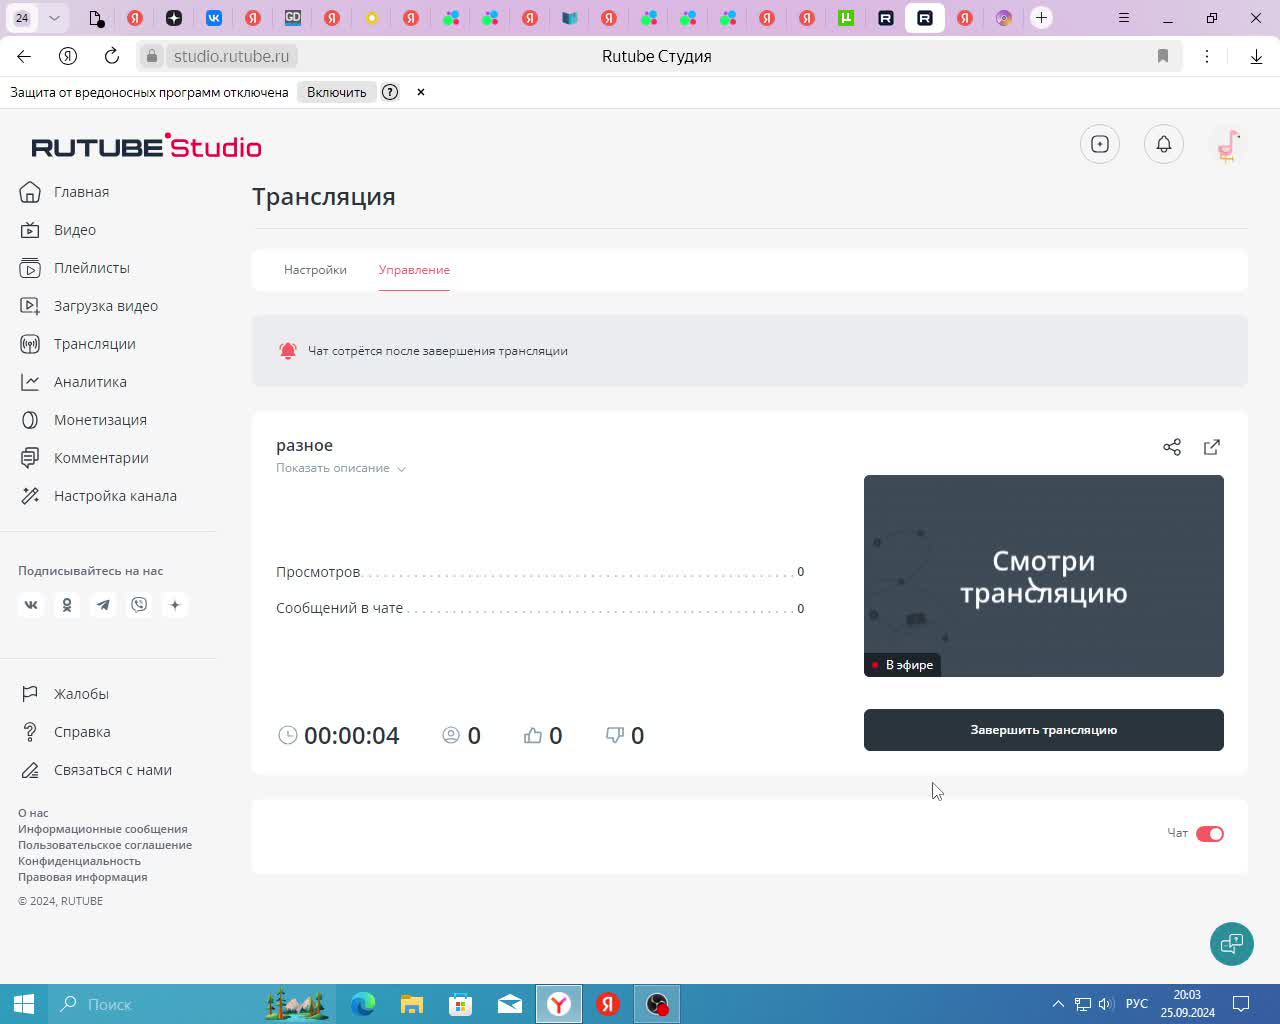This screenshot has height=1024, width=1280.
Task: Expand Показать описание
Action: coord(341,468)
